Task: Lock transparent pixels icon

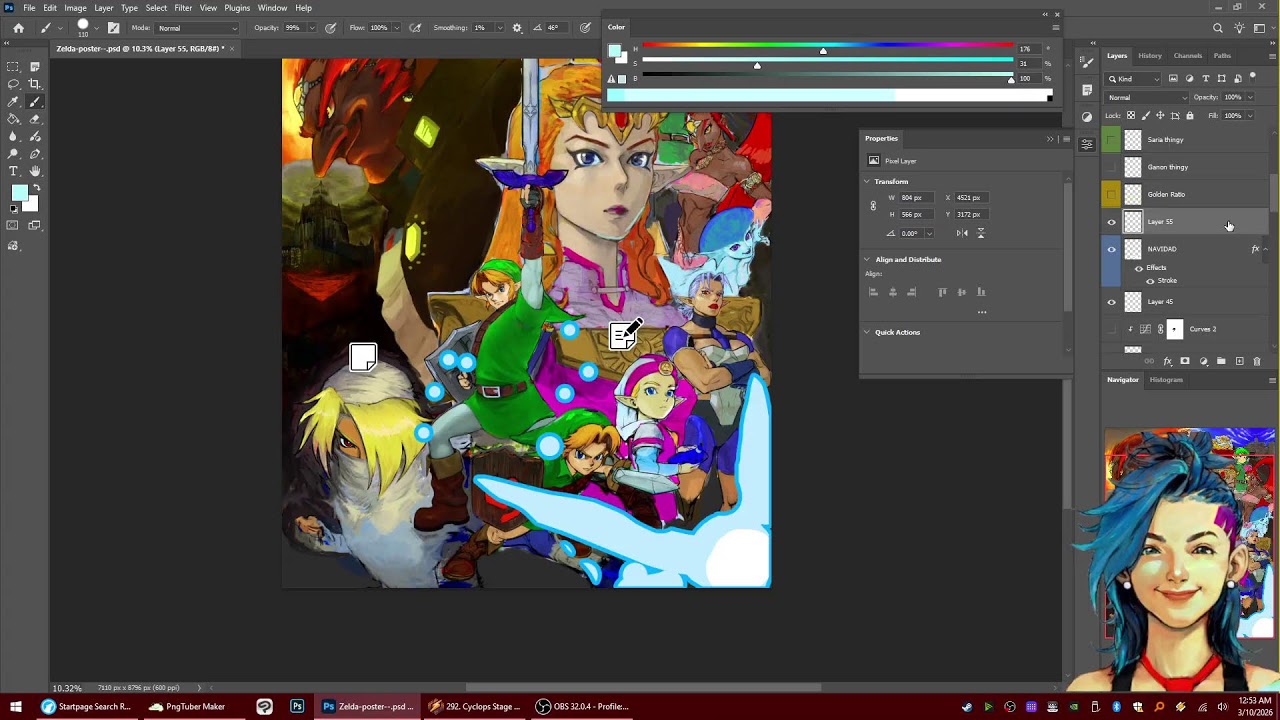Action: (x=1131, y=116)
